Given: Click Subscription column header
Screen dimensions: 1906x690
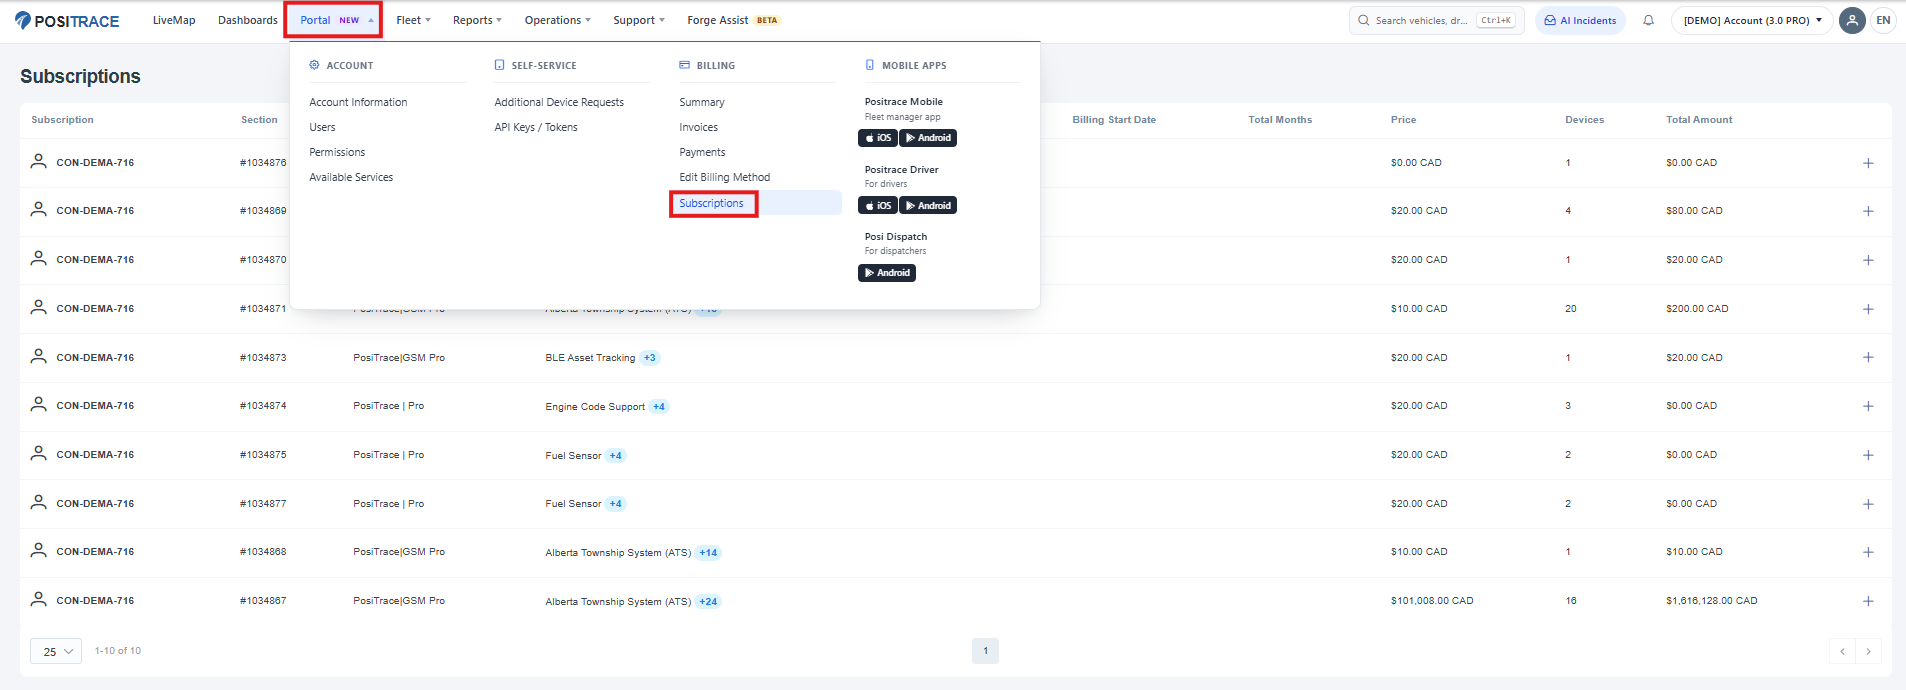Looking at the screenshot, I should (62, 120).
